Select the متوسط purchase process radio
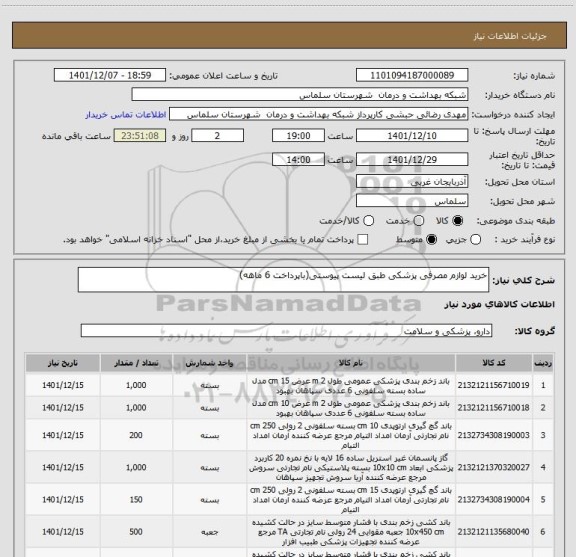This screenshot has height=557, width=576. pyautogui.click(x=431, y=240)
